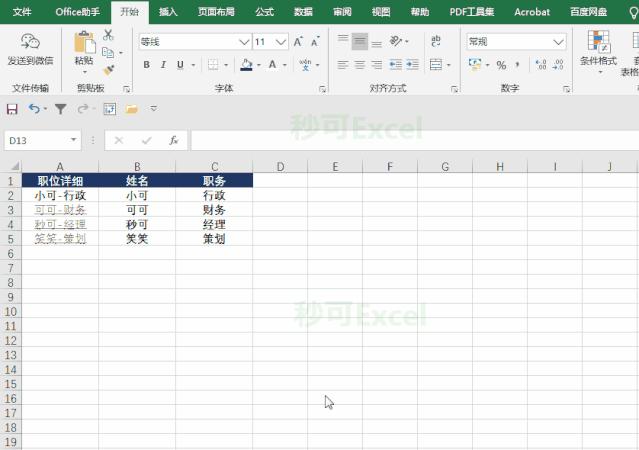
Task: Toggle Italic formatting
Action: pos(163,65)
